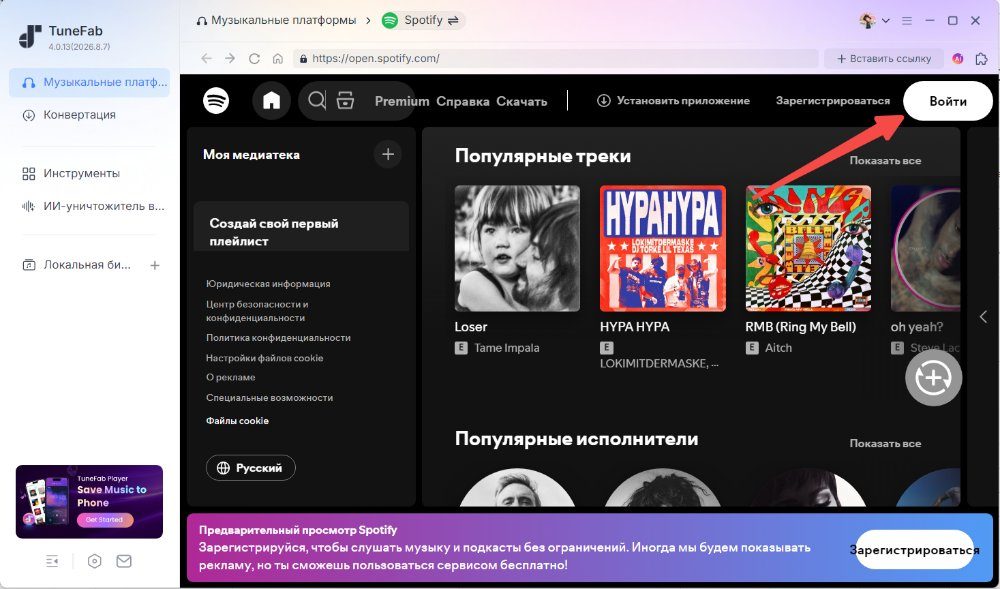Click Tame Impala artist name
This screenshot has width=1000, height=589.
[x=506, y=348]
